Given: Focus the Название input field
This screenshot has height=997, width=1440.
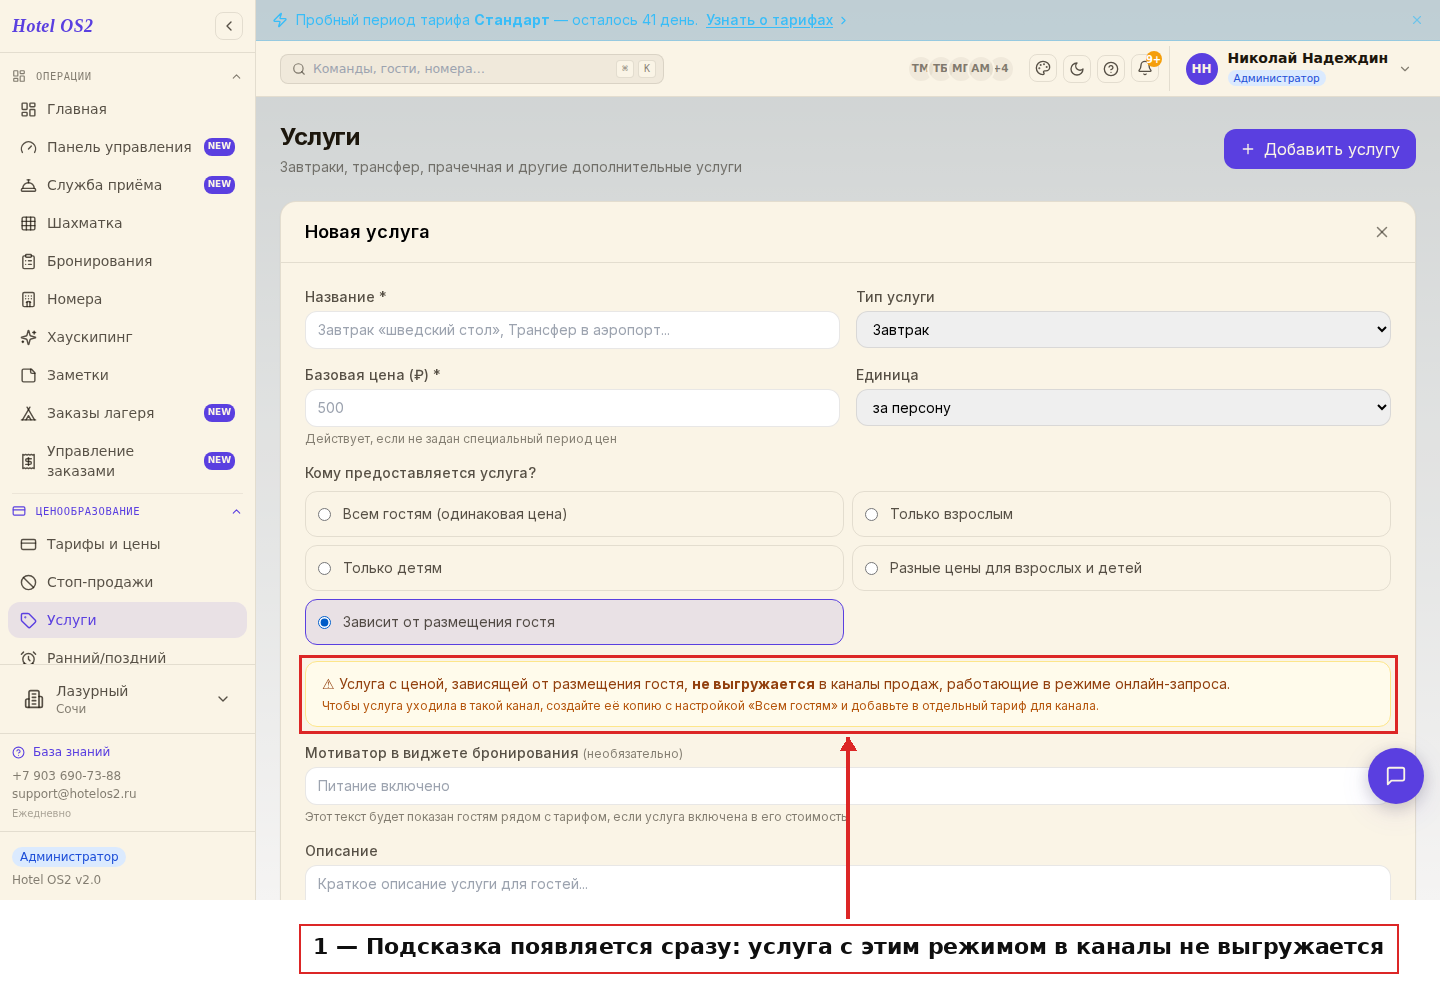Looking at the screenshot, I should pos(572,330).
